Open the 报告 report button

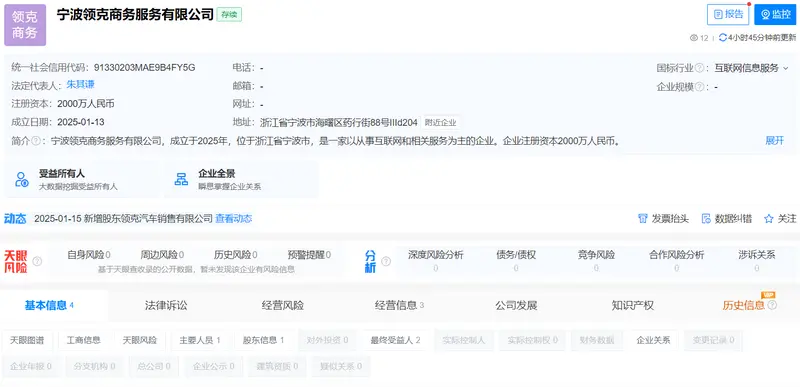(x=728, y=14)
